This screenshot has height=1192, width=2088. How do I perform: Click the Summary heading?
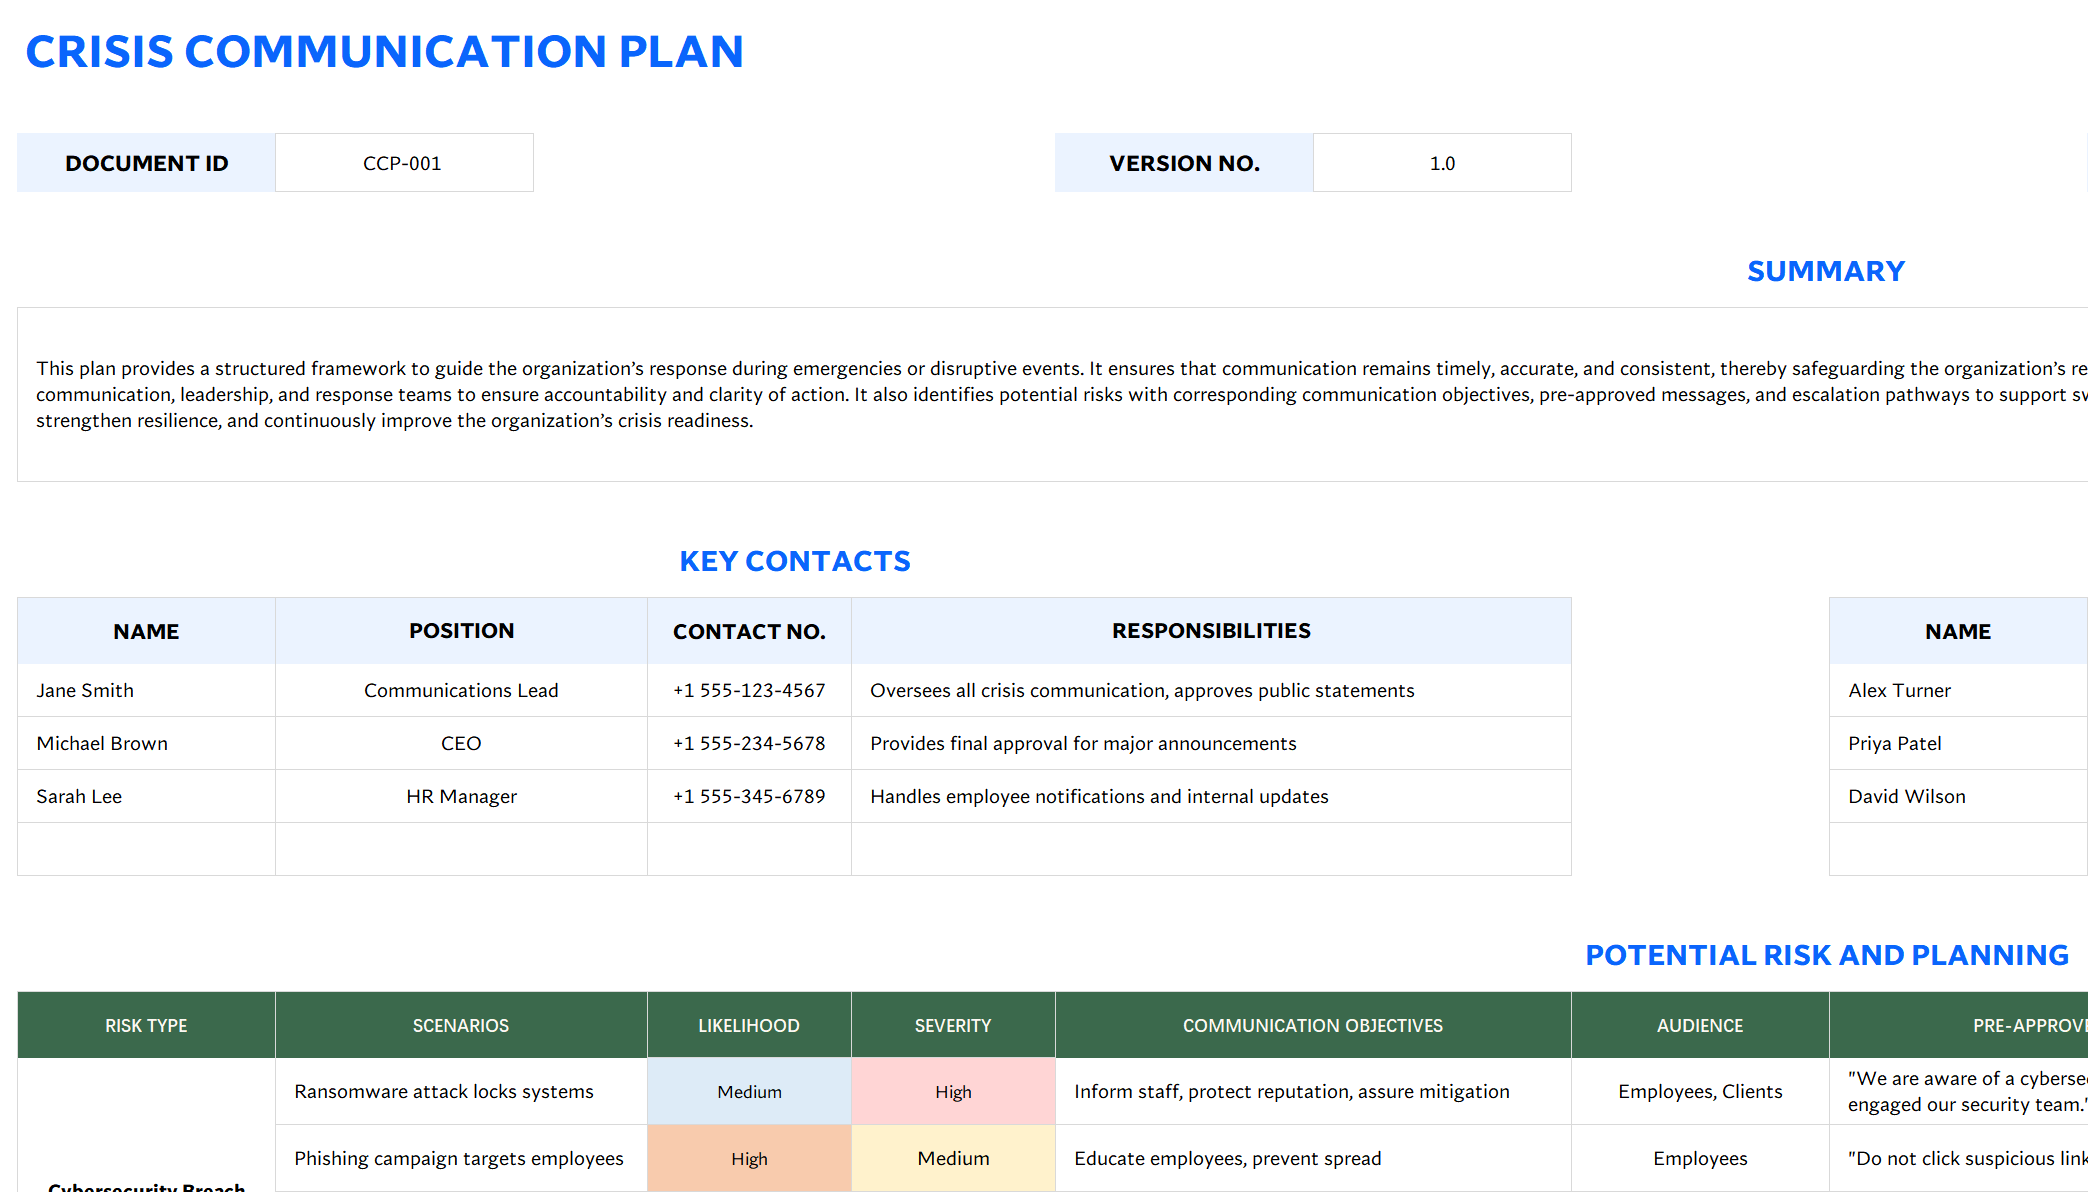(1826, 271)
